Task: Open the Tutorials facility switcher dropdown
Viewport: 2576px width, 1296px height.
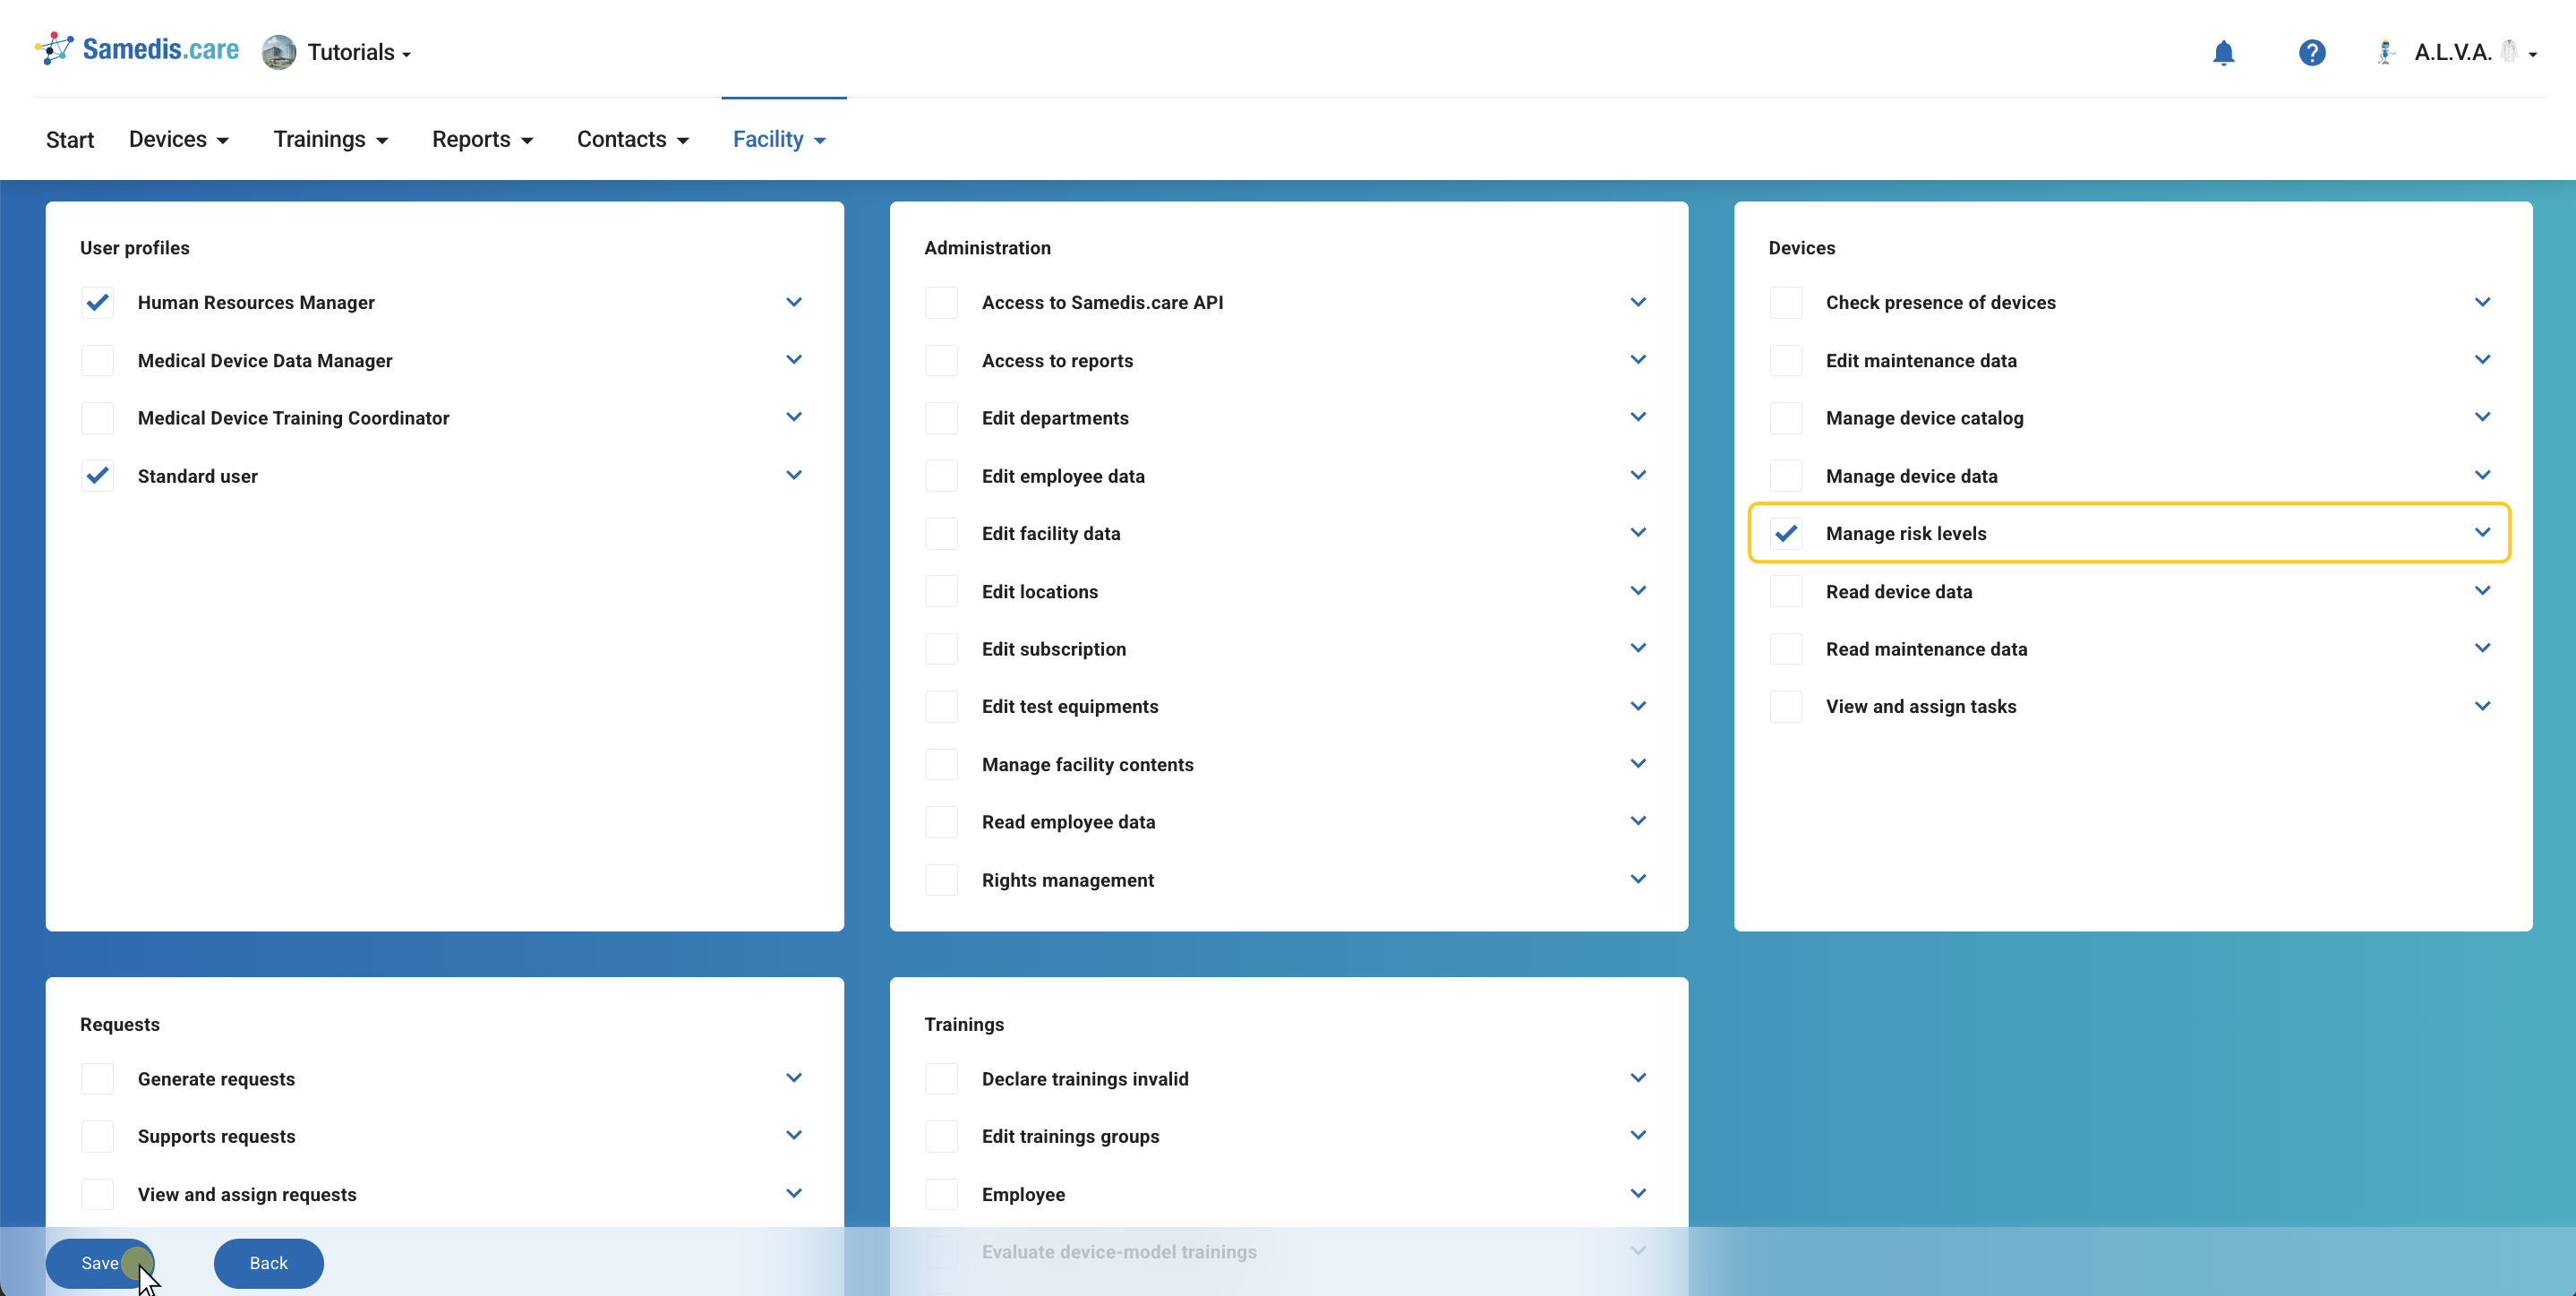Action: pyautogui.click(x=359, y=52)
